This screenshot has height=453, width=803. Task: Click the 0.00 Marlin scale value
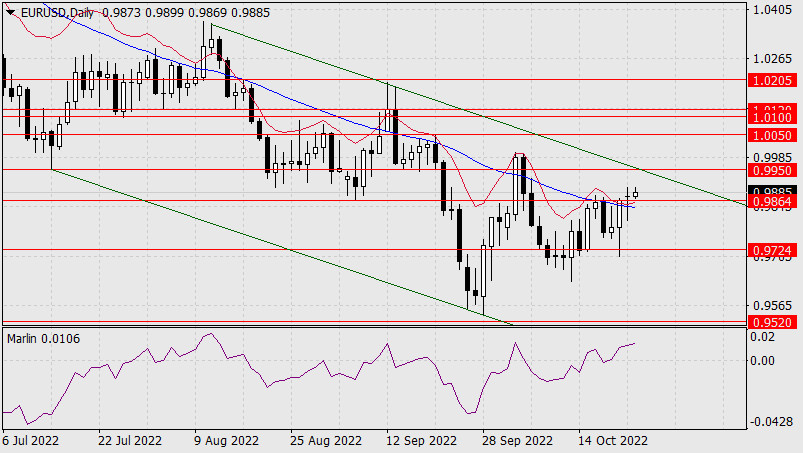click(x=763, y=361)
